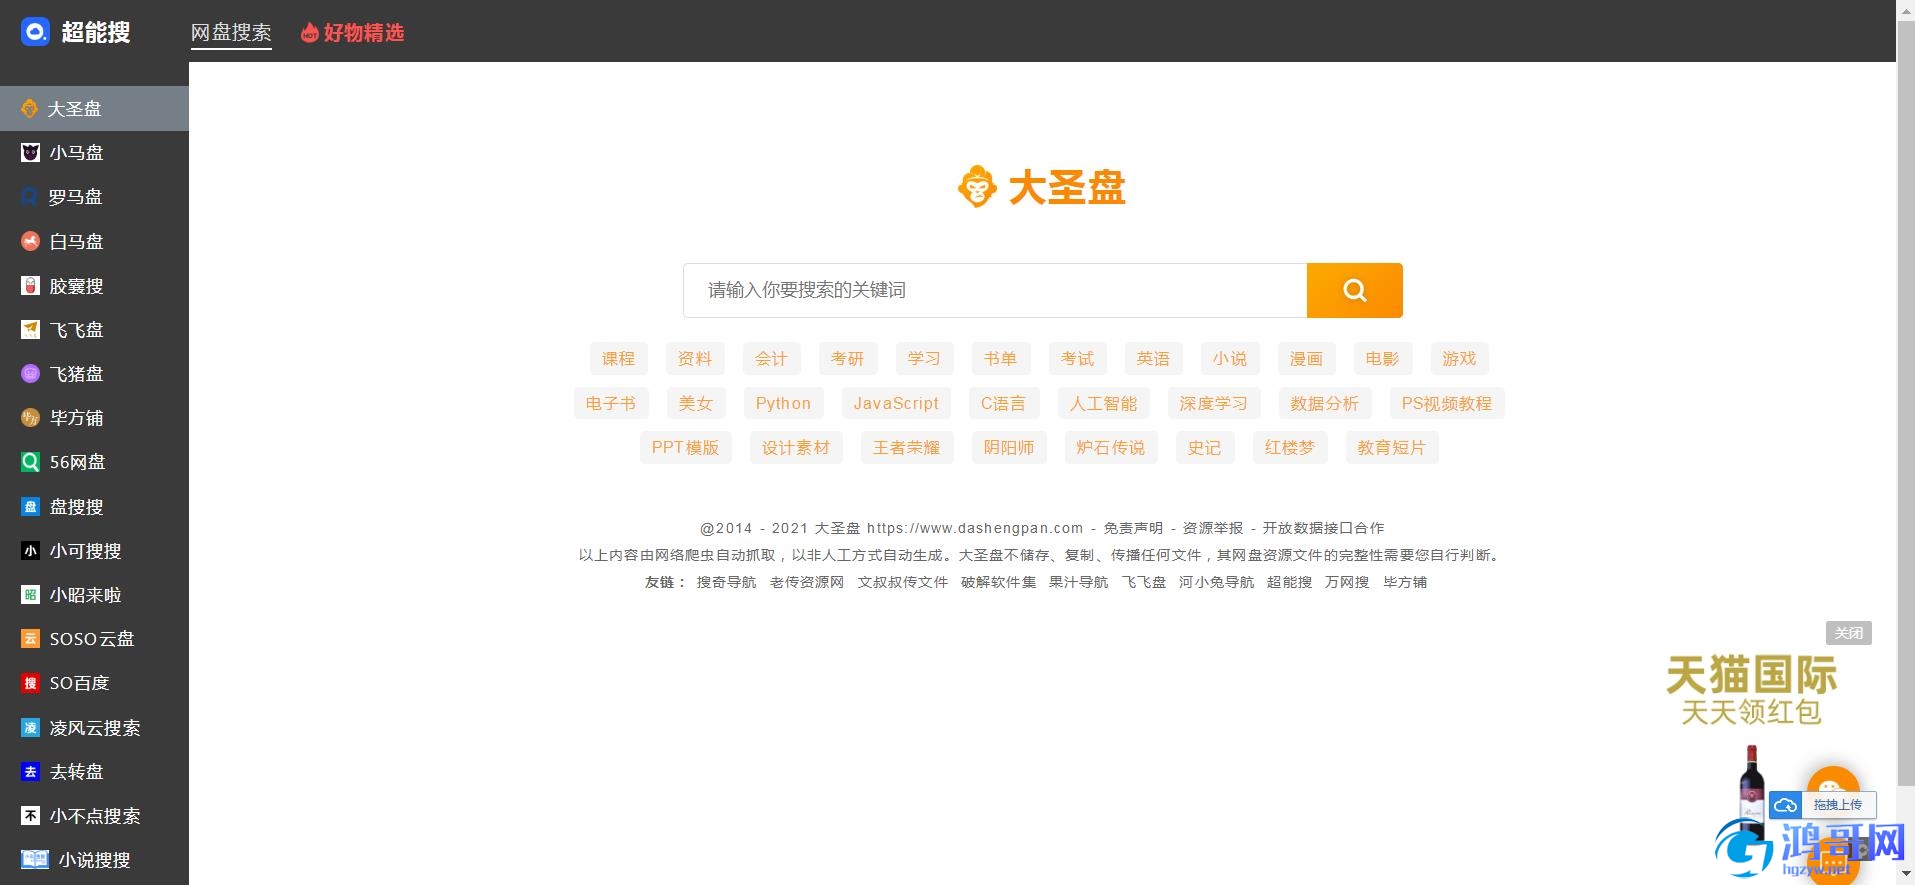Click the orange search magnifier button
Screen dimensions: 1915x885
[x=1354, y=290]
